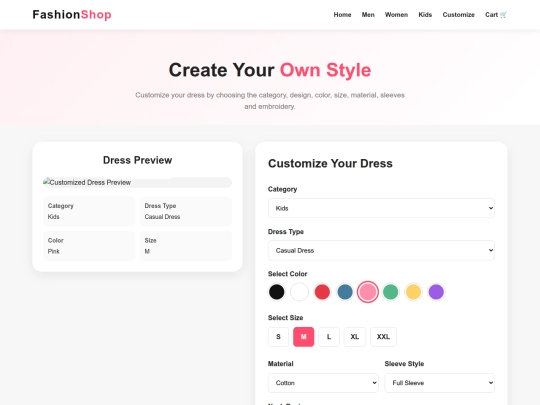Select size XL
This screenshot has width=540, height=405.
(355, 337)
